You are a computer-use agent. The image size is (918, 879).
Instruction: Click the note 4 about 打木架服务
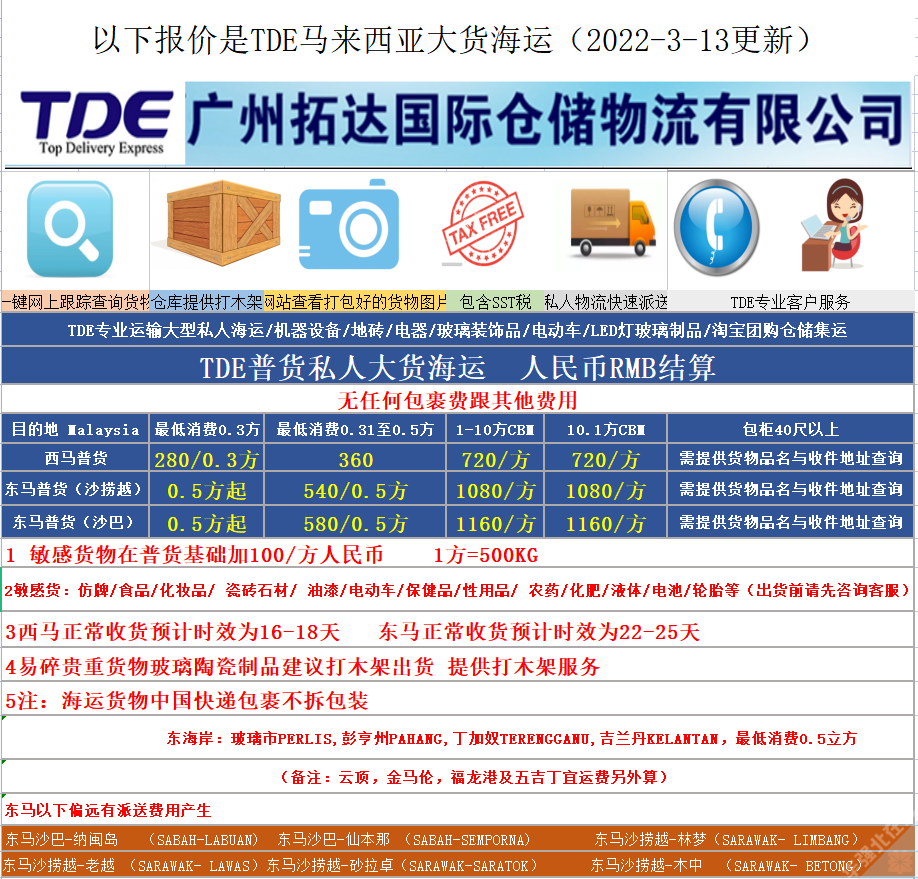point(302,666)
